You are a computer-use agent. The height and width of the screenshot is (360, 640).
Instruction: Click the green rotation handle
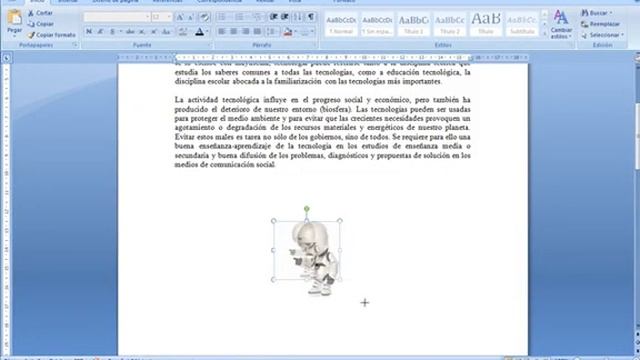(x=307, y=209)
